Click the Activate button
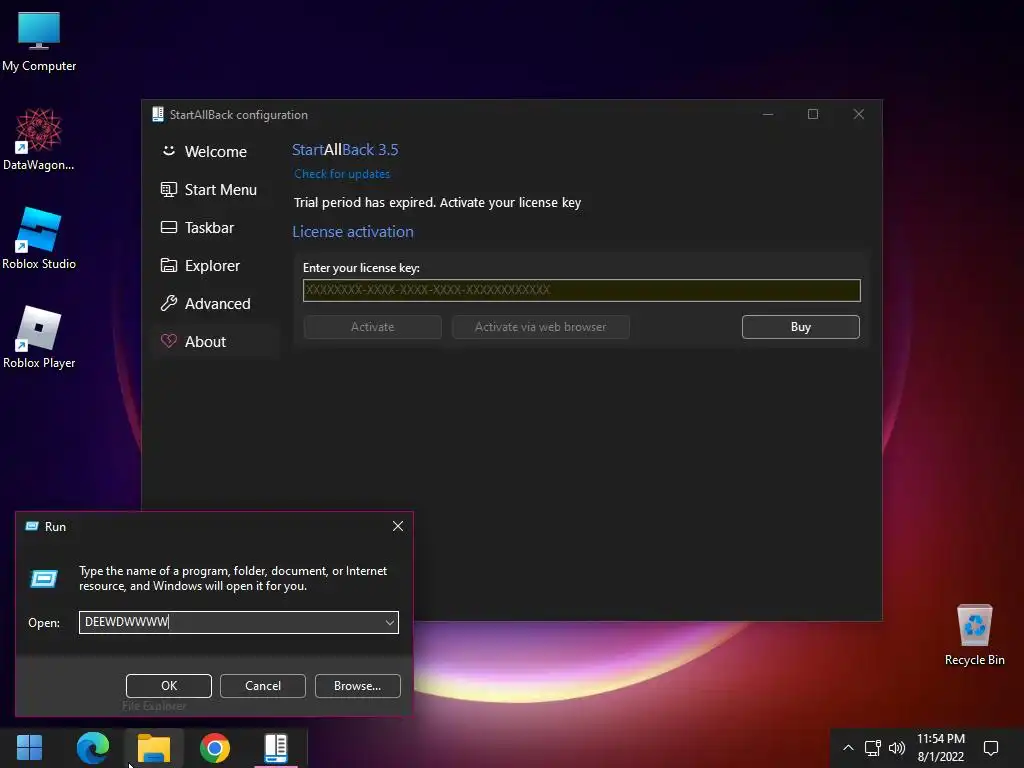Screen dimensions: 1024x768 (372, 327)
